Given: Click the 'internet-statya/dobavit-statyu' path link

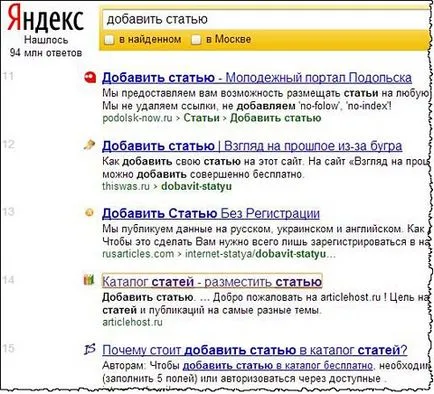Looking at the screenshot, I should coord(260,254).
